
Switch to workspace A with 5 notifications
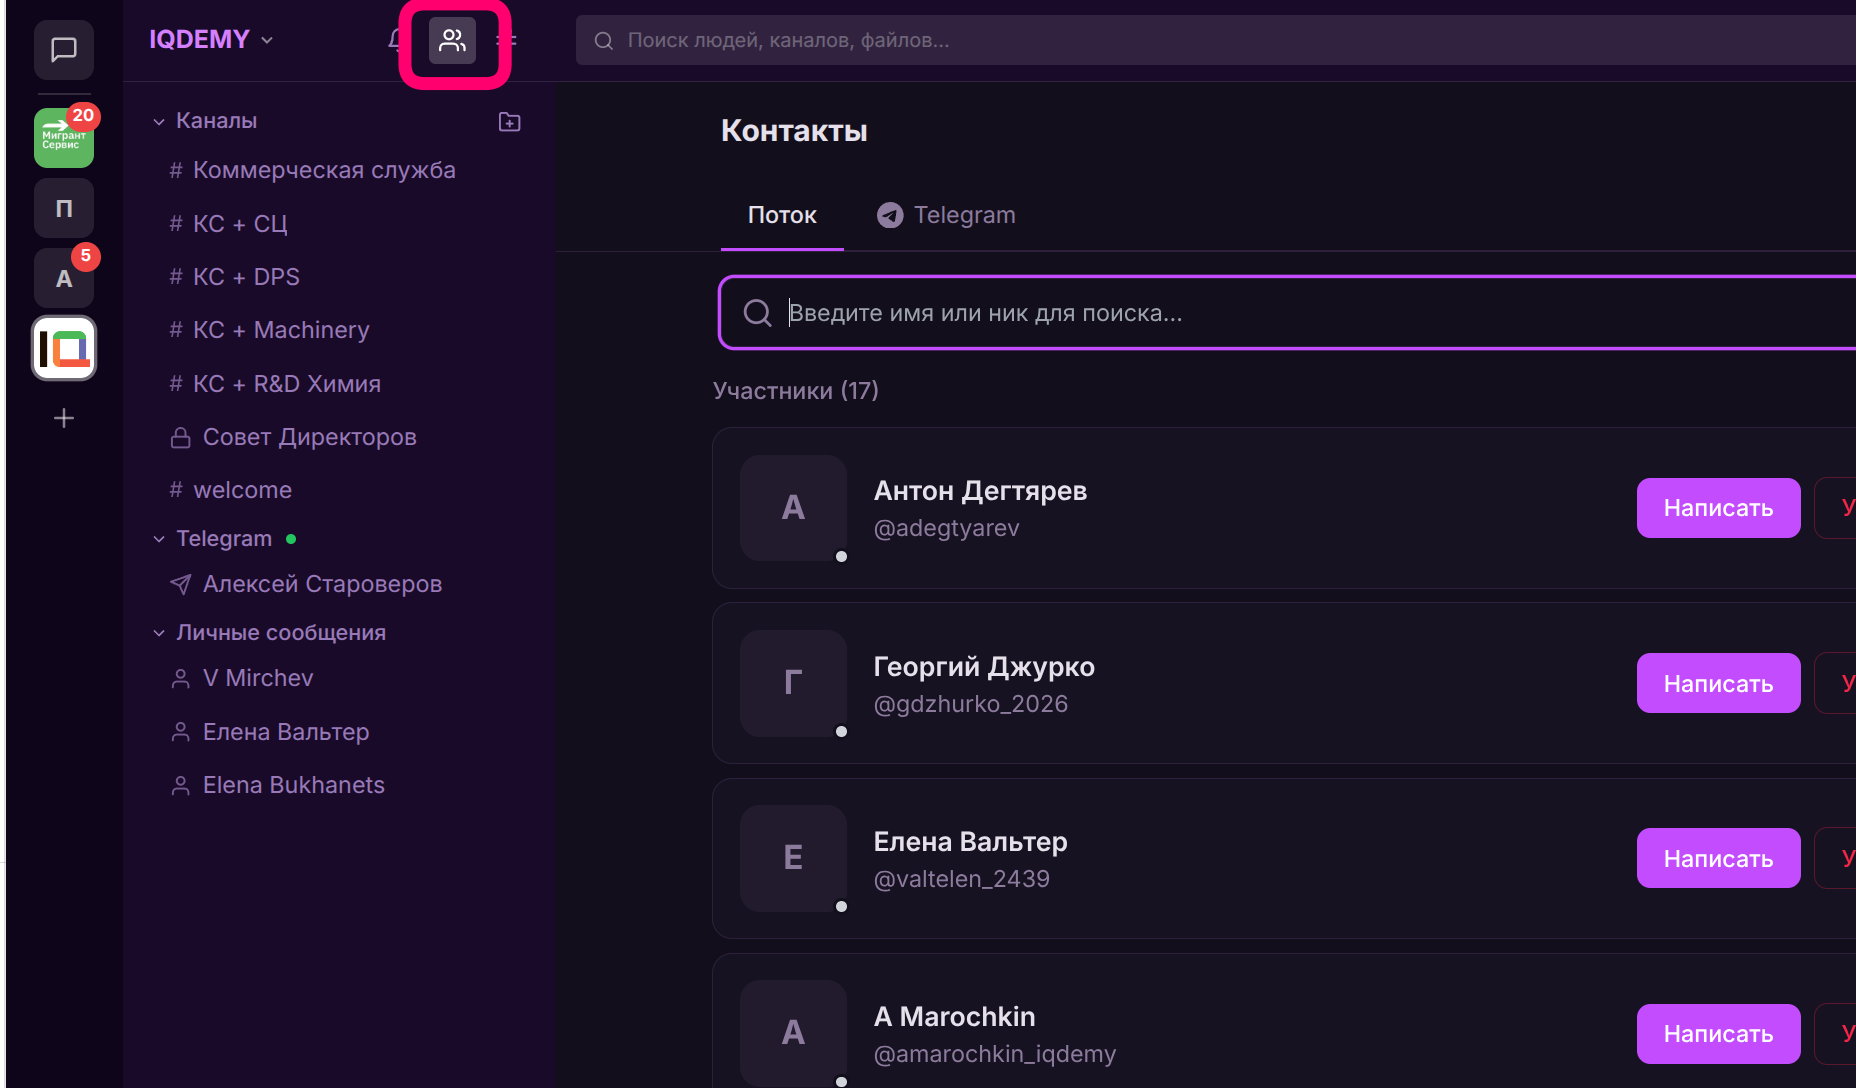coord(64,279)
